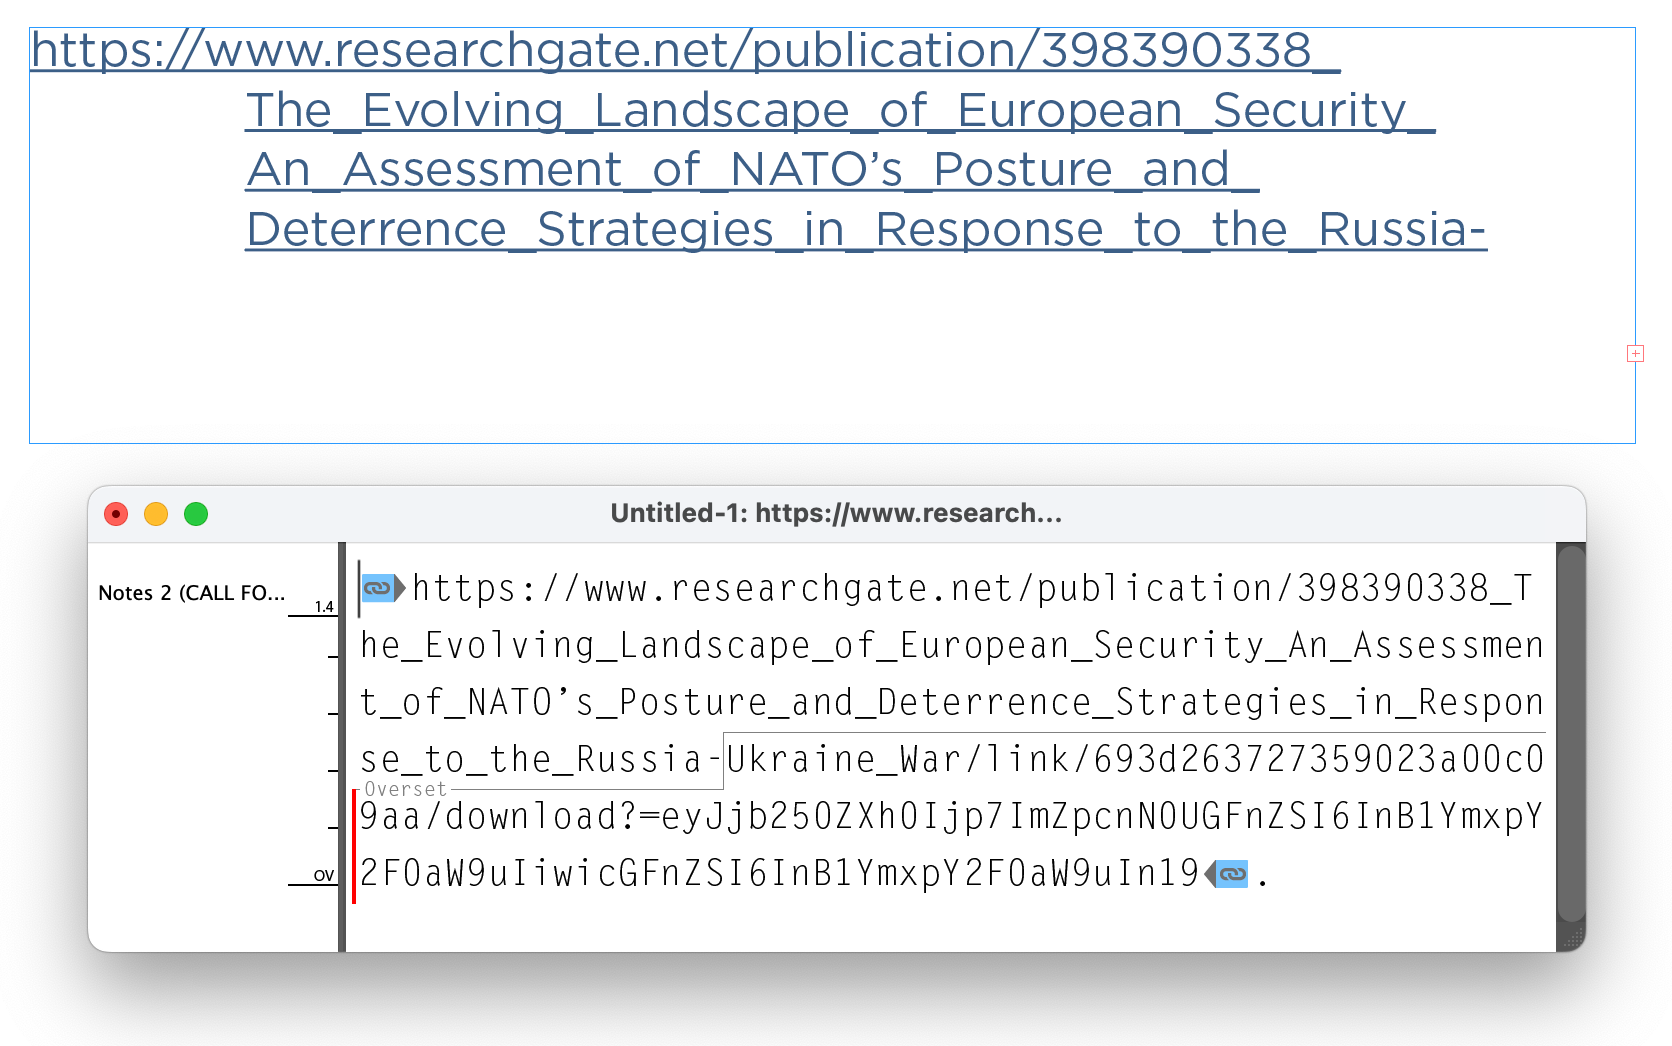
Task: Close the Untitled-1 story editor window
Action: click(116, 514)
